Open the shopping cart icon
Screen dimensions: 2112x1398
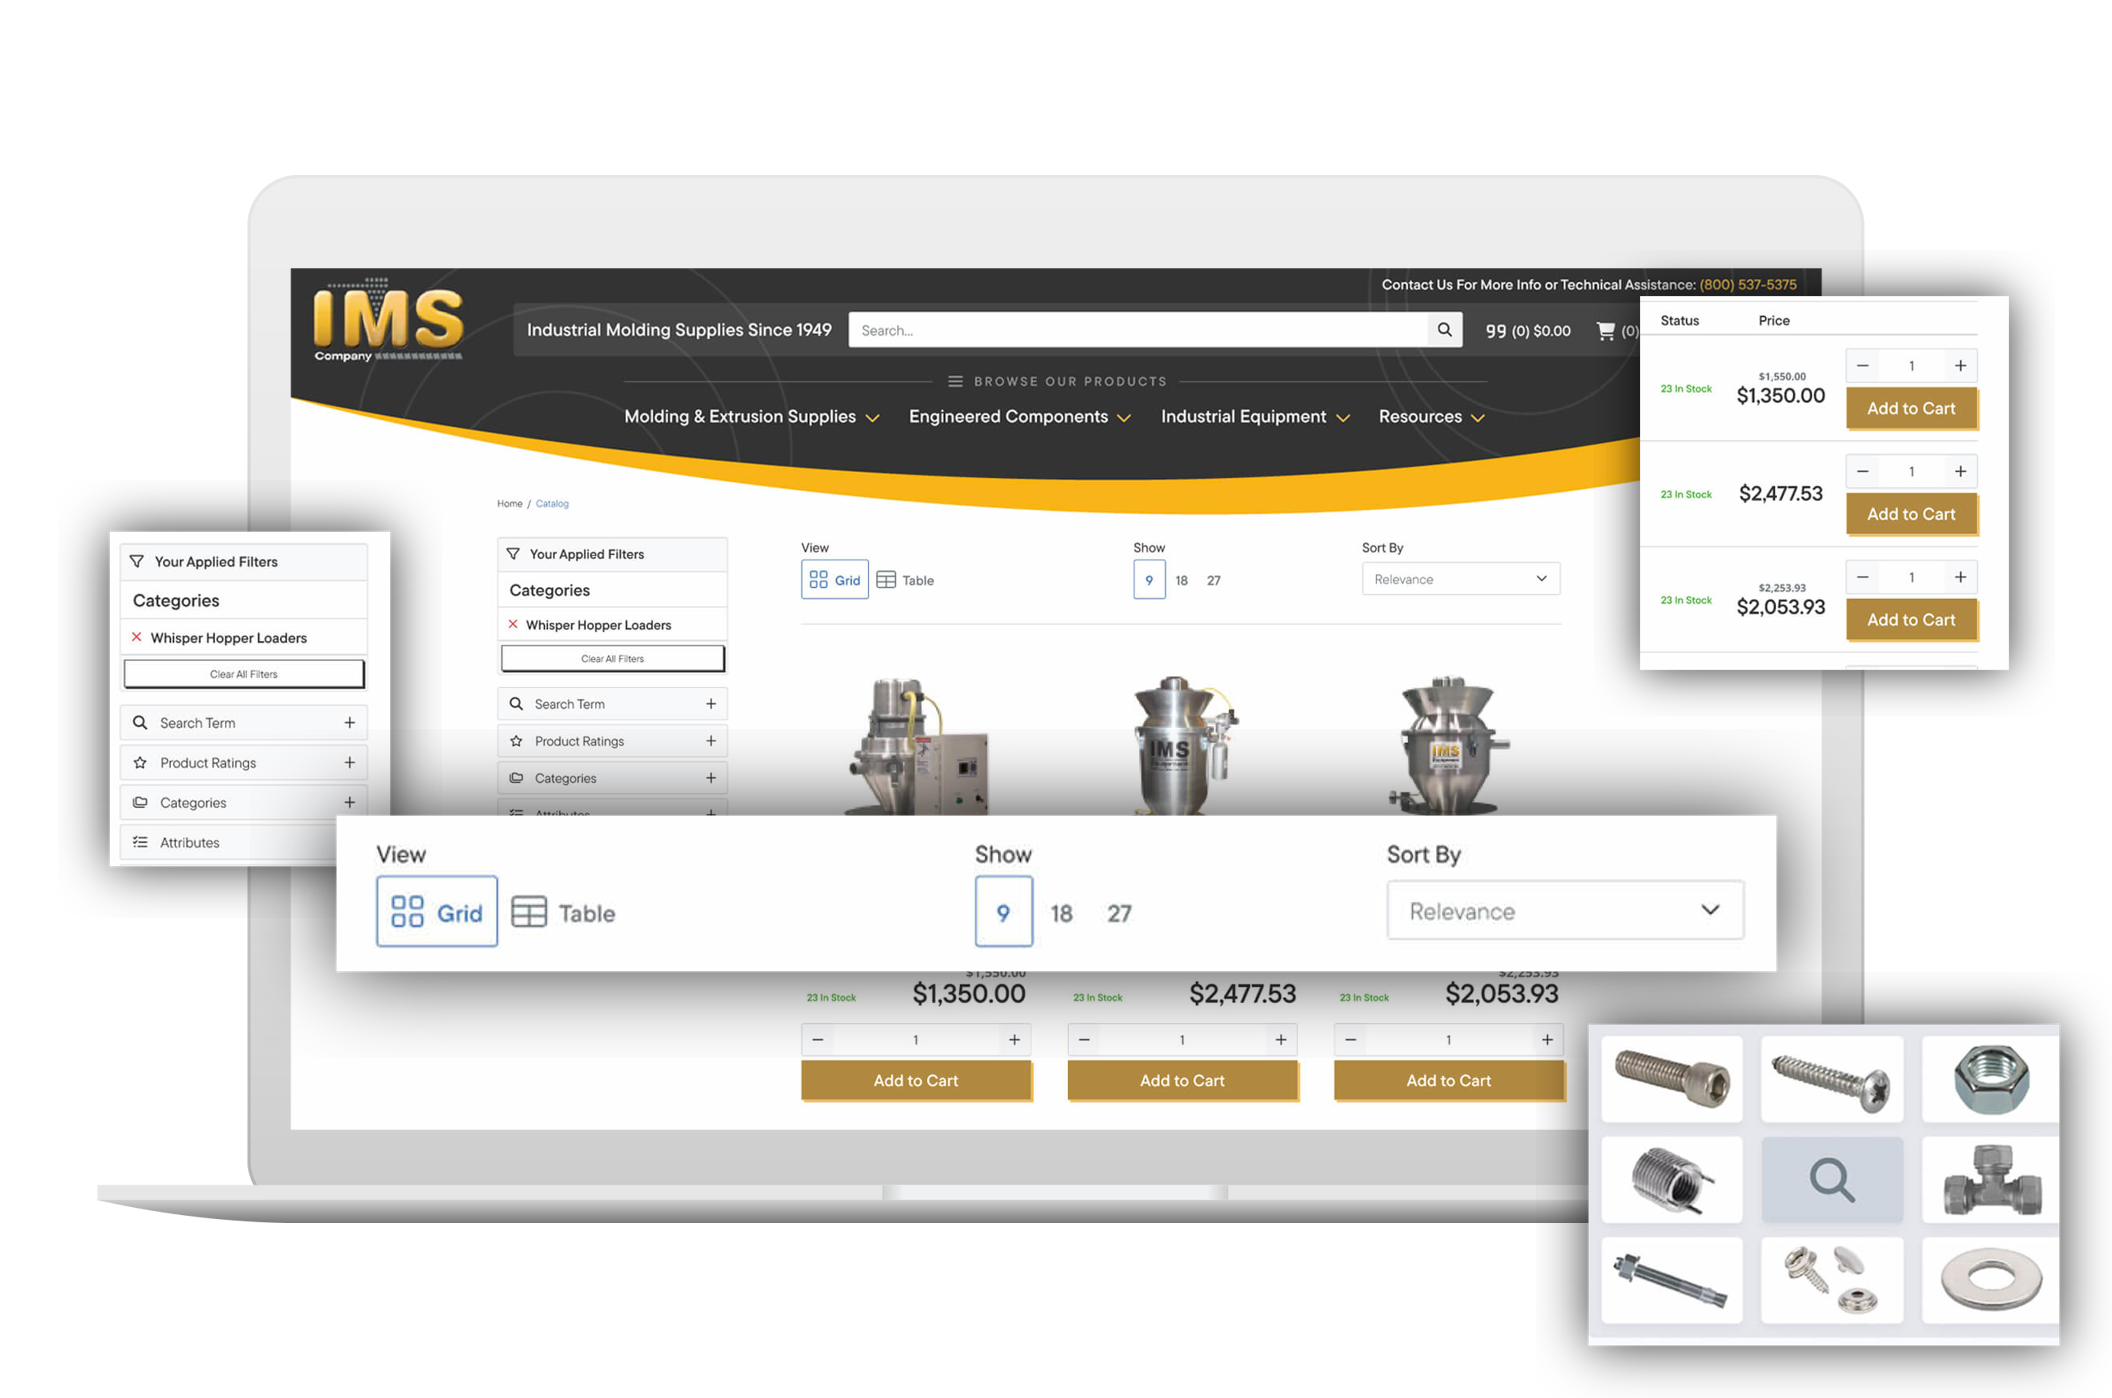1605,331
